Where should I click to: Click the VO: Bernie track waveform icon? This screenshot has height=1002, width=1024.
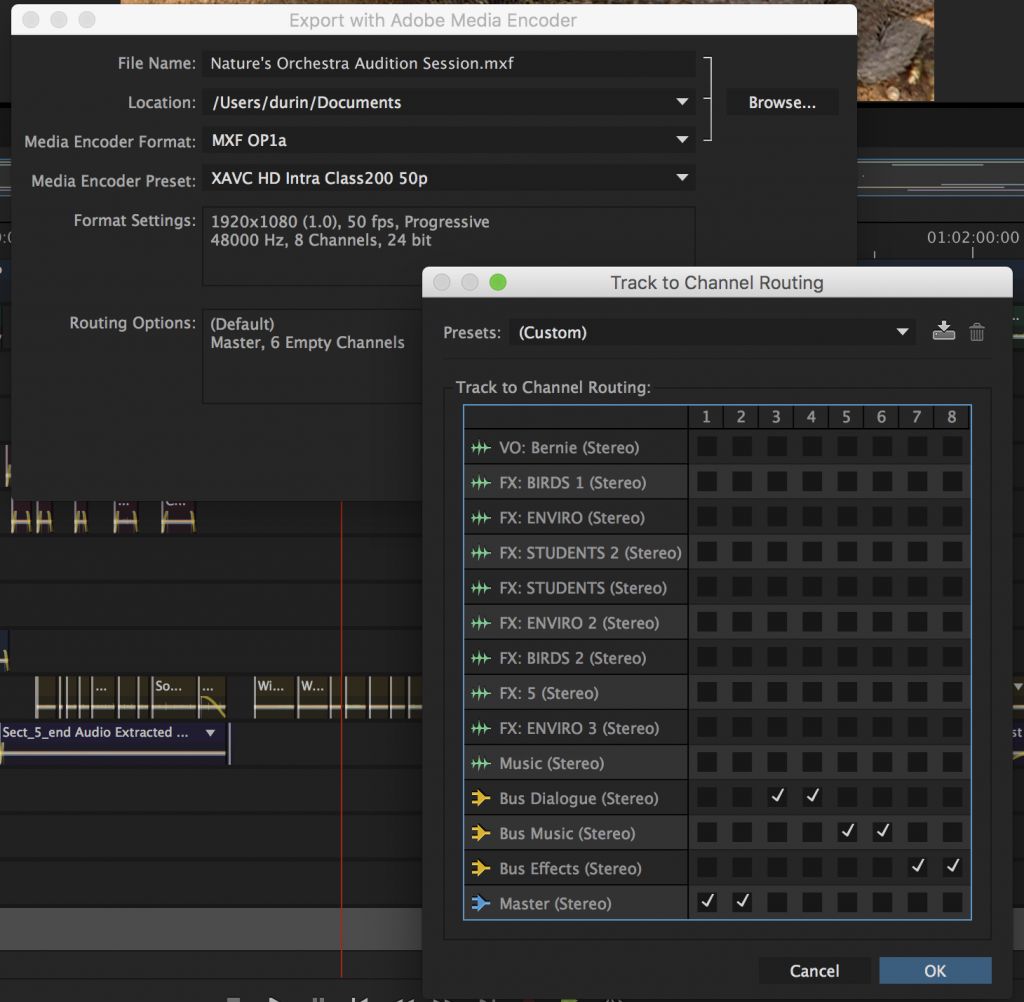pyautogui.click(x=481, y=447)
